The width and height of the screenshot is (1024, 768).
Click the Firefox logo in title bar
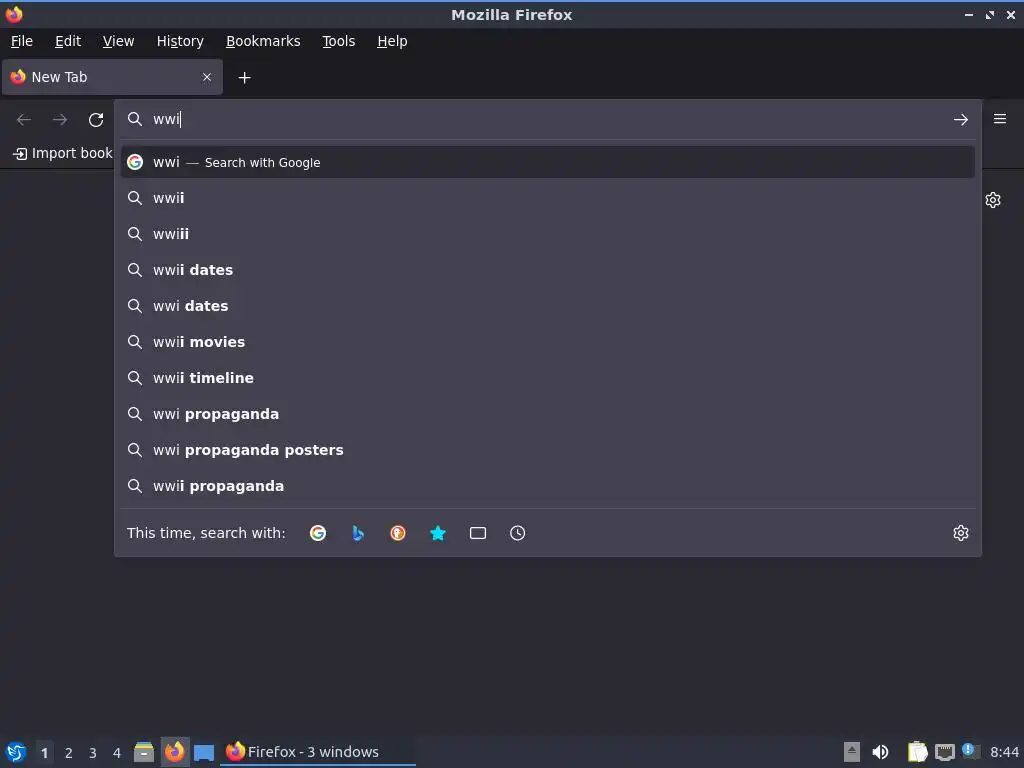point(14,14)
